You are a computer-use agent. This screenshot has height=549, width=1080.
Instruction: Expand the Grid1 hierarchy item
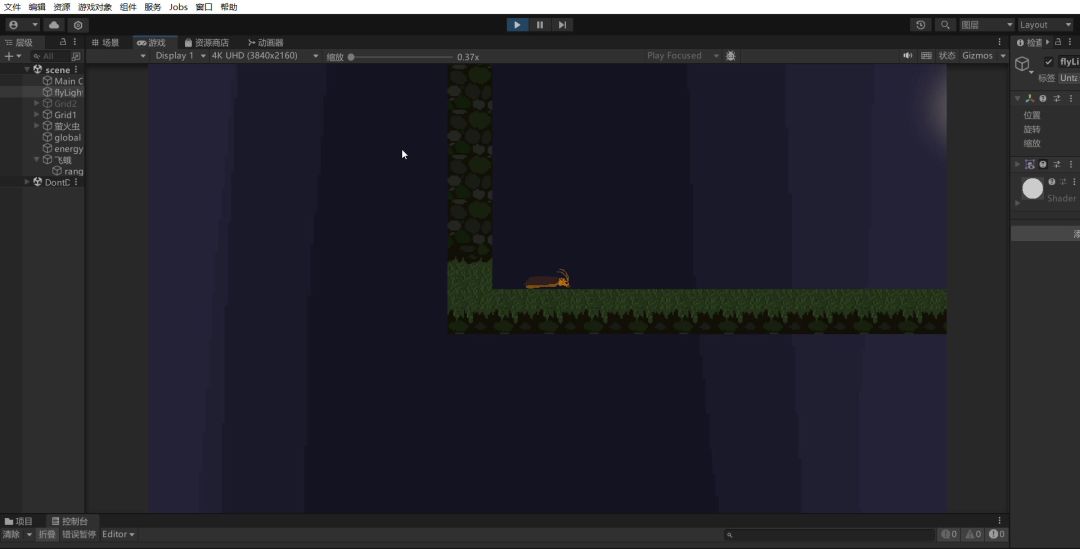tap(37, 115)
